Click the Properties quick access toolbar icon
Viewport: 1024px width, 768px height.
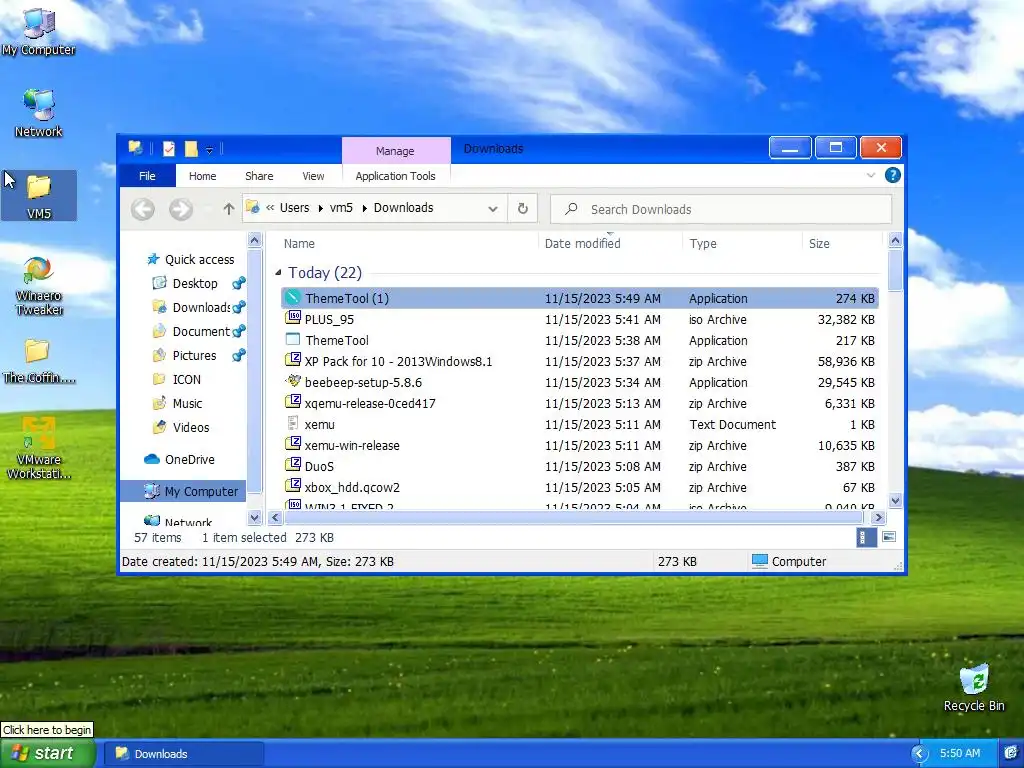168,149
